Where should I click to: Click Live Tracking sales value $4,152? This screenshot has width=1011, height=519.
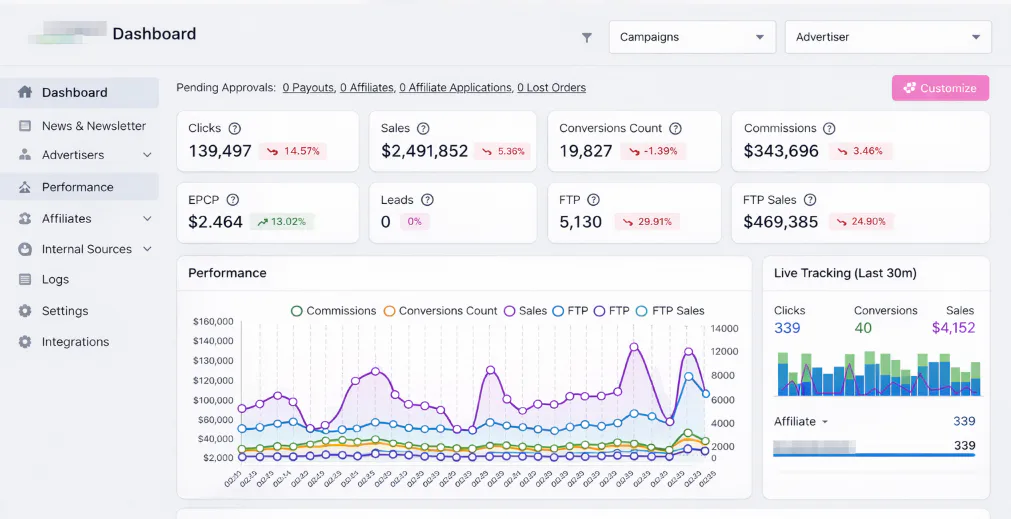point(953,328)
